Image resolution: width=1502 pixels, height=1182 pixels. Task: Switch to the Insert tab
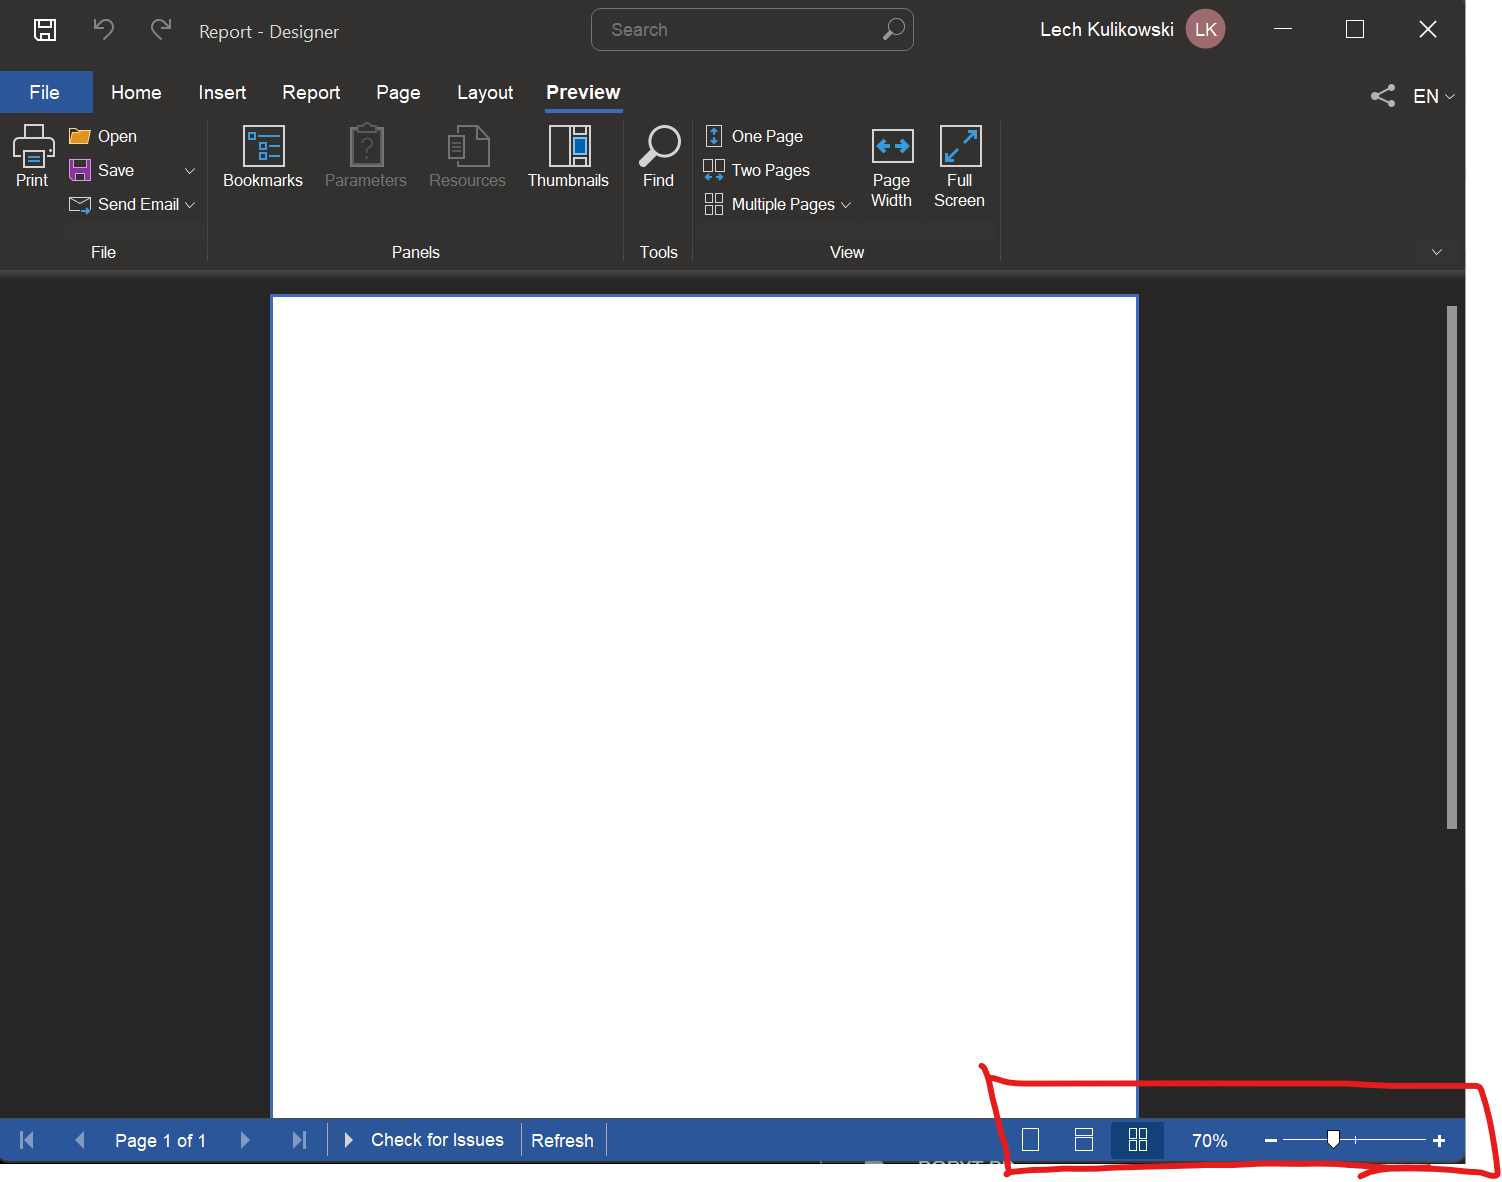pyautogui.click(x=222, y=92)
